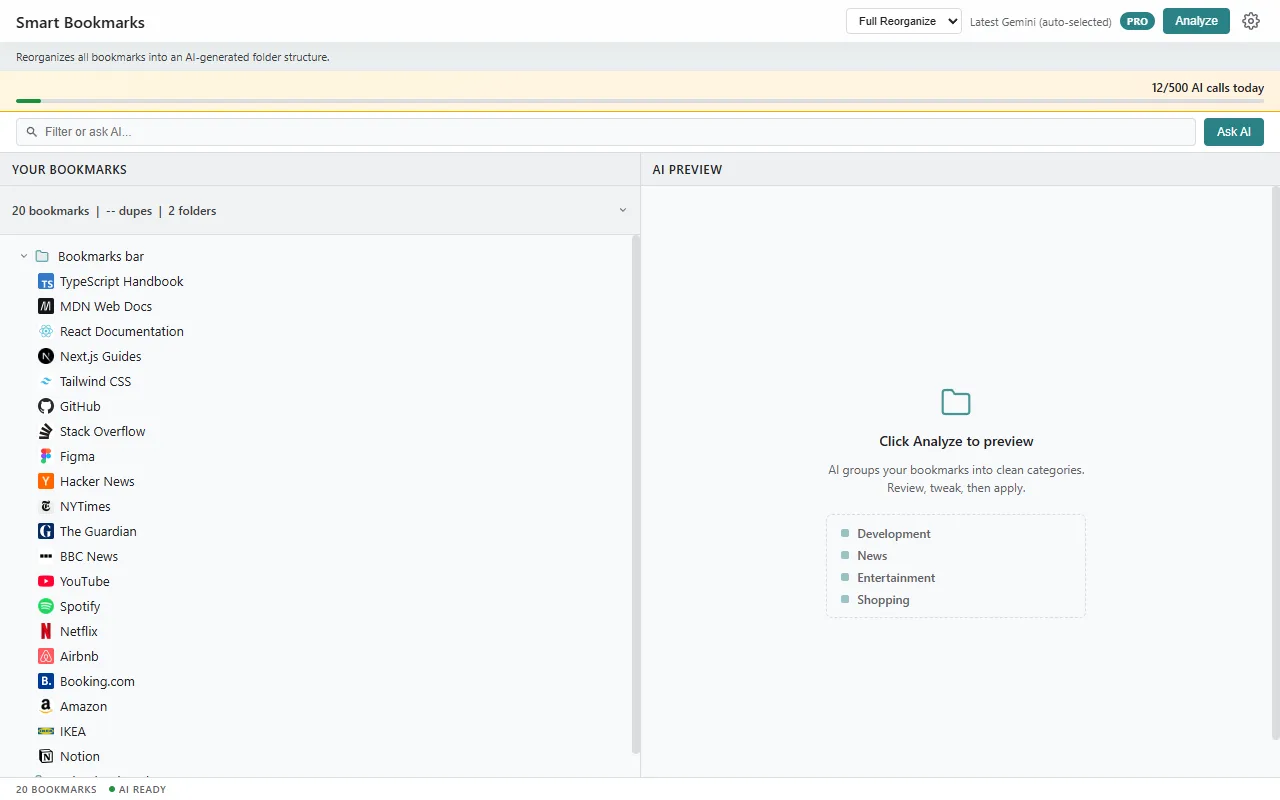Click the YouTube play icon
This screenshot has height=800, width=1280.
click(x=45, y=582)
